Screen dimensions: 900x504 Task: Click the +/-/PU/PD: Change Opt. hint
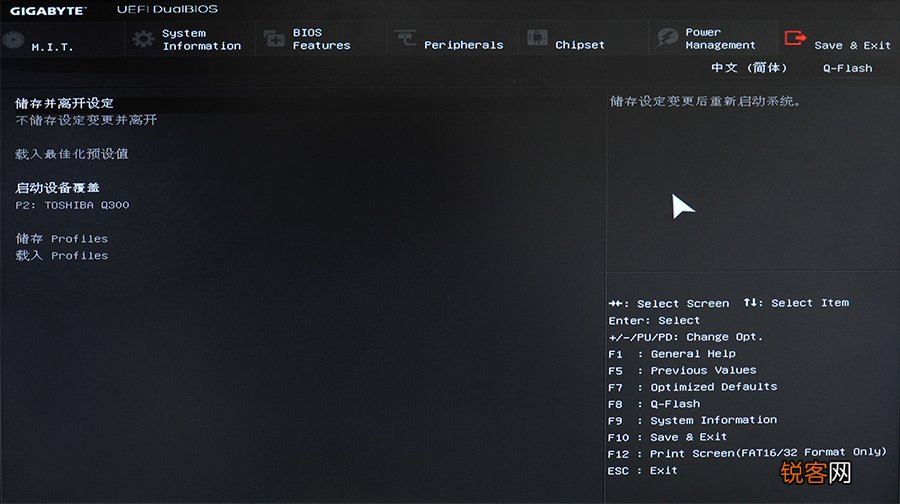[x=685, y=337]
